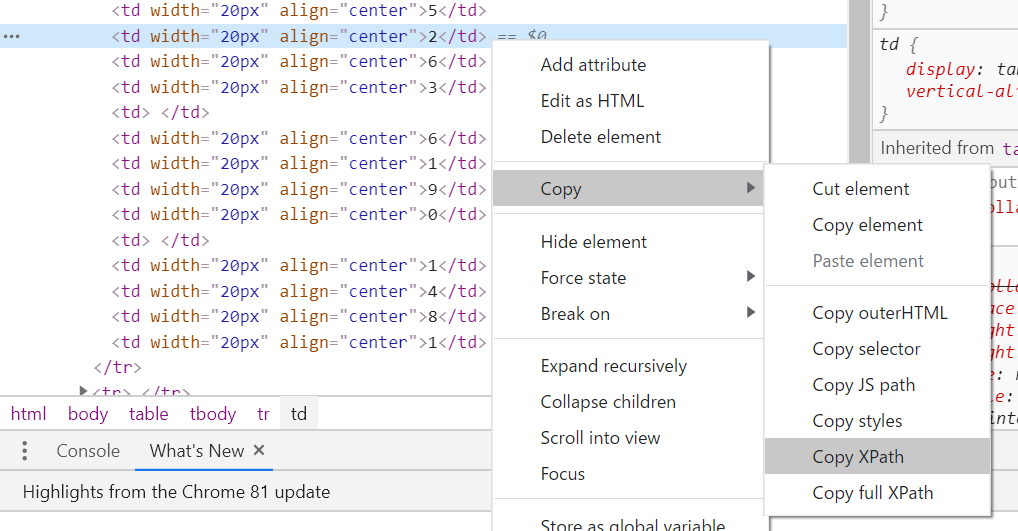Viewport: 1018px width, 531px height.
Task: Select the td row containing value 9
Action: 300,189
